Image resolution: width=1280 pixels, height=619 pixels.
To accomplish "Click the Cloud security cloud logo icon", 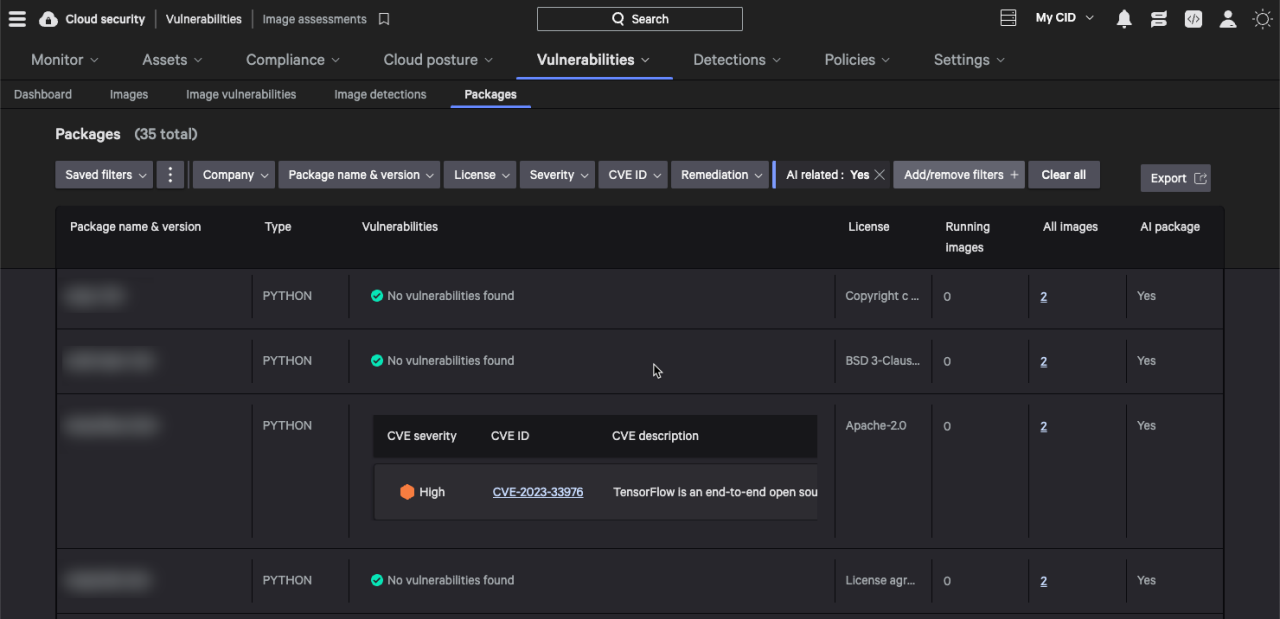I will click(48, 19).
